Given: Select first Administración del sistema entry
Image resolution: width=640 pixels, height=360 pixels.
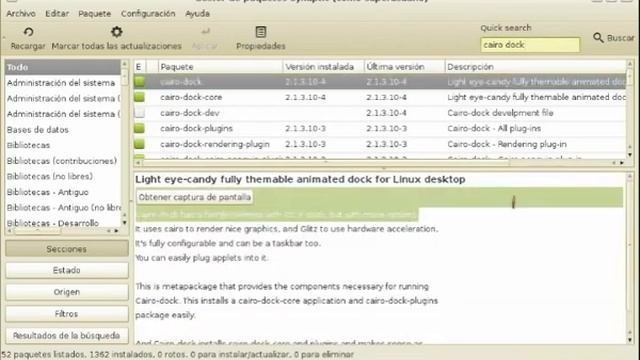Looking at the screenshot, I should pos(63,83).
